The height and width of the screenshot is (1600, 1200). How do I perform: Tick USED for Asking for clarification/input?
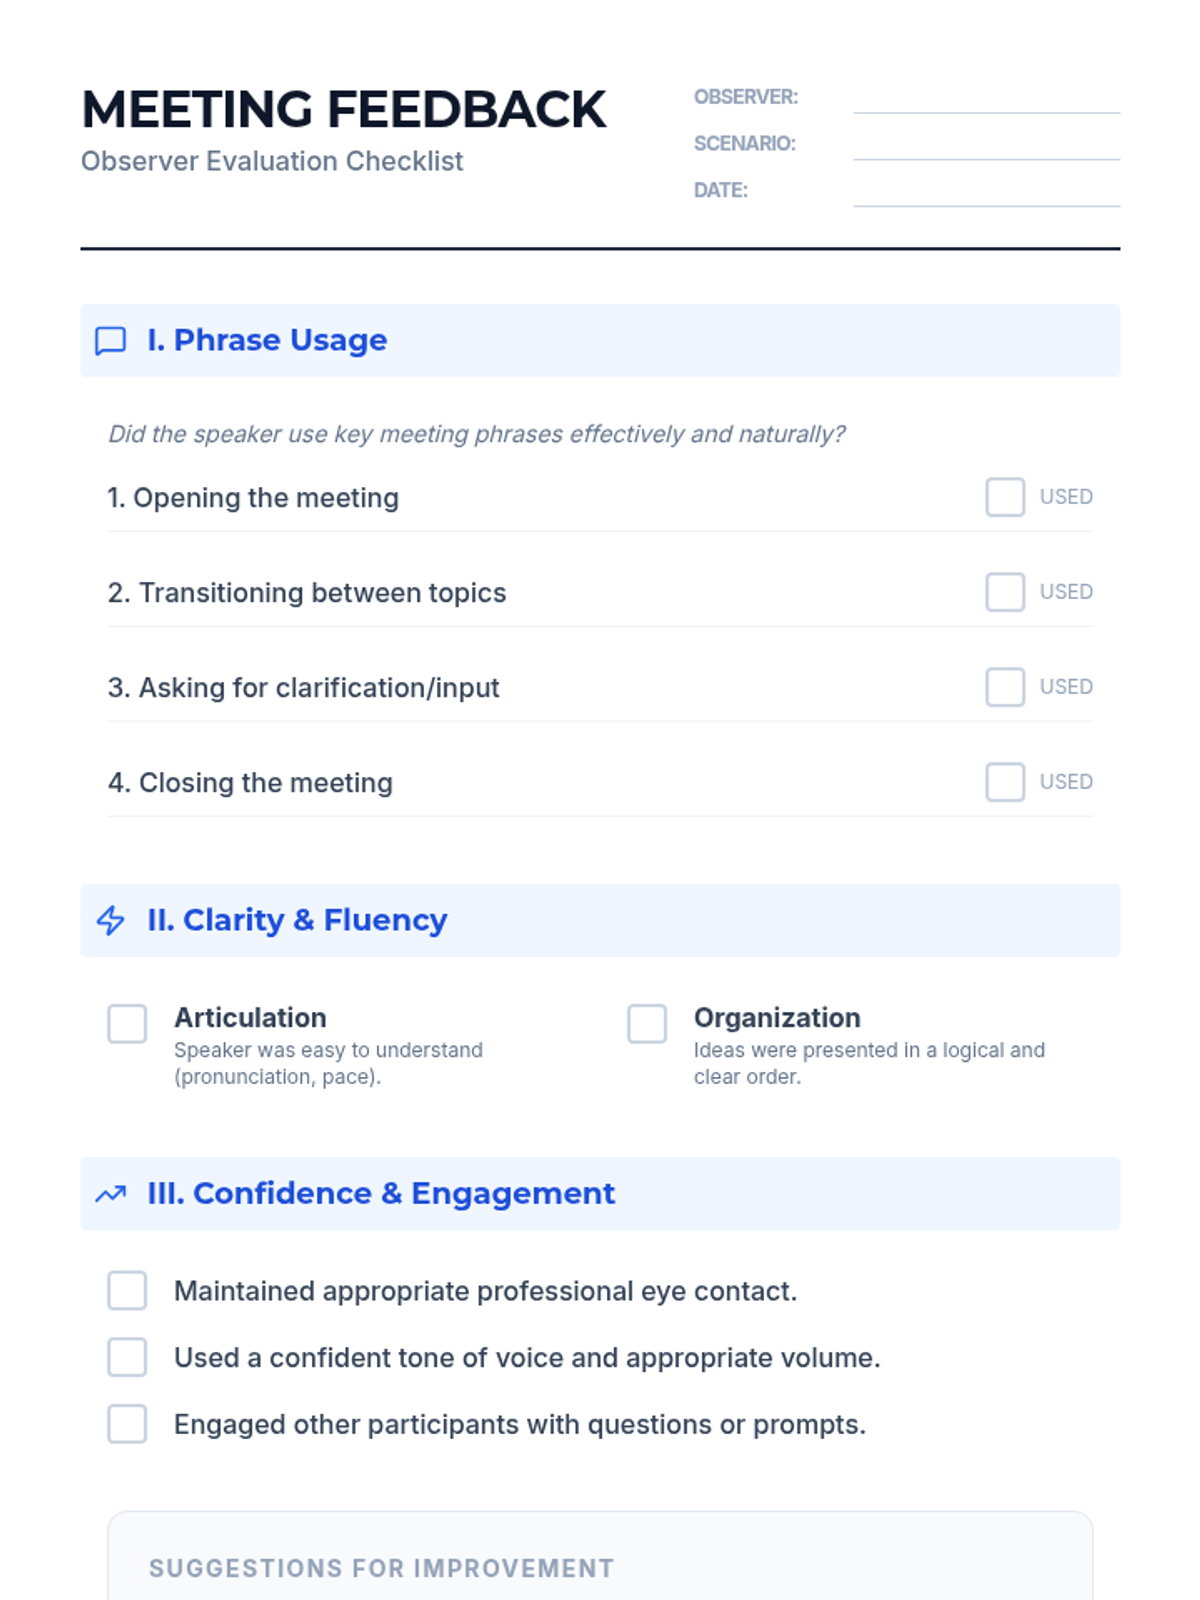pyautogui.click(x=1005, y=687)
